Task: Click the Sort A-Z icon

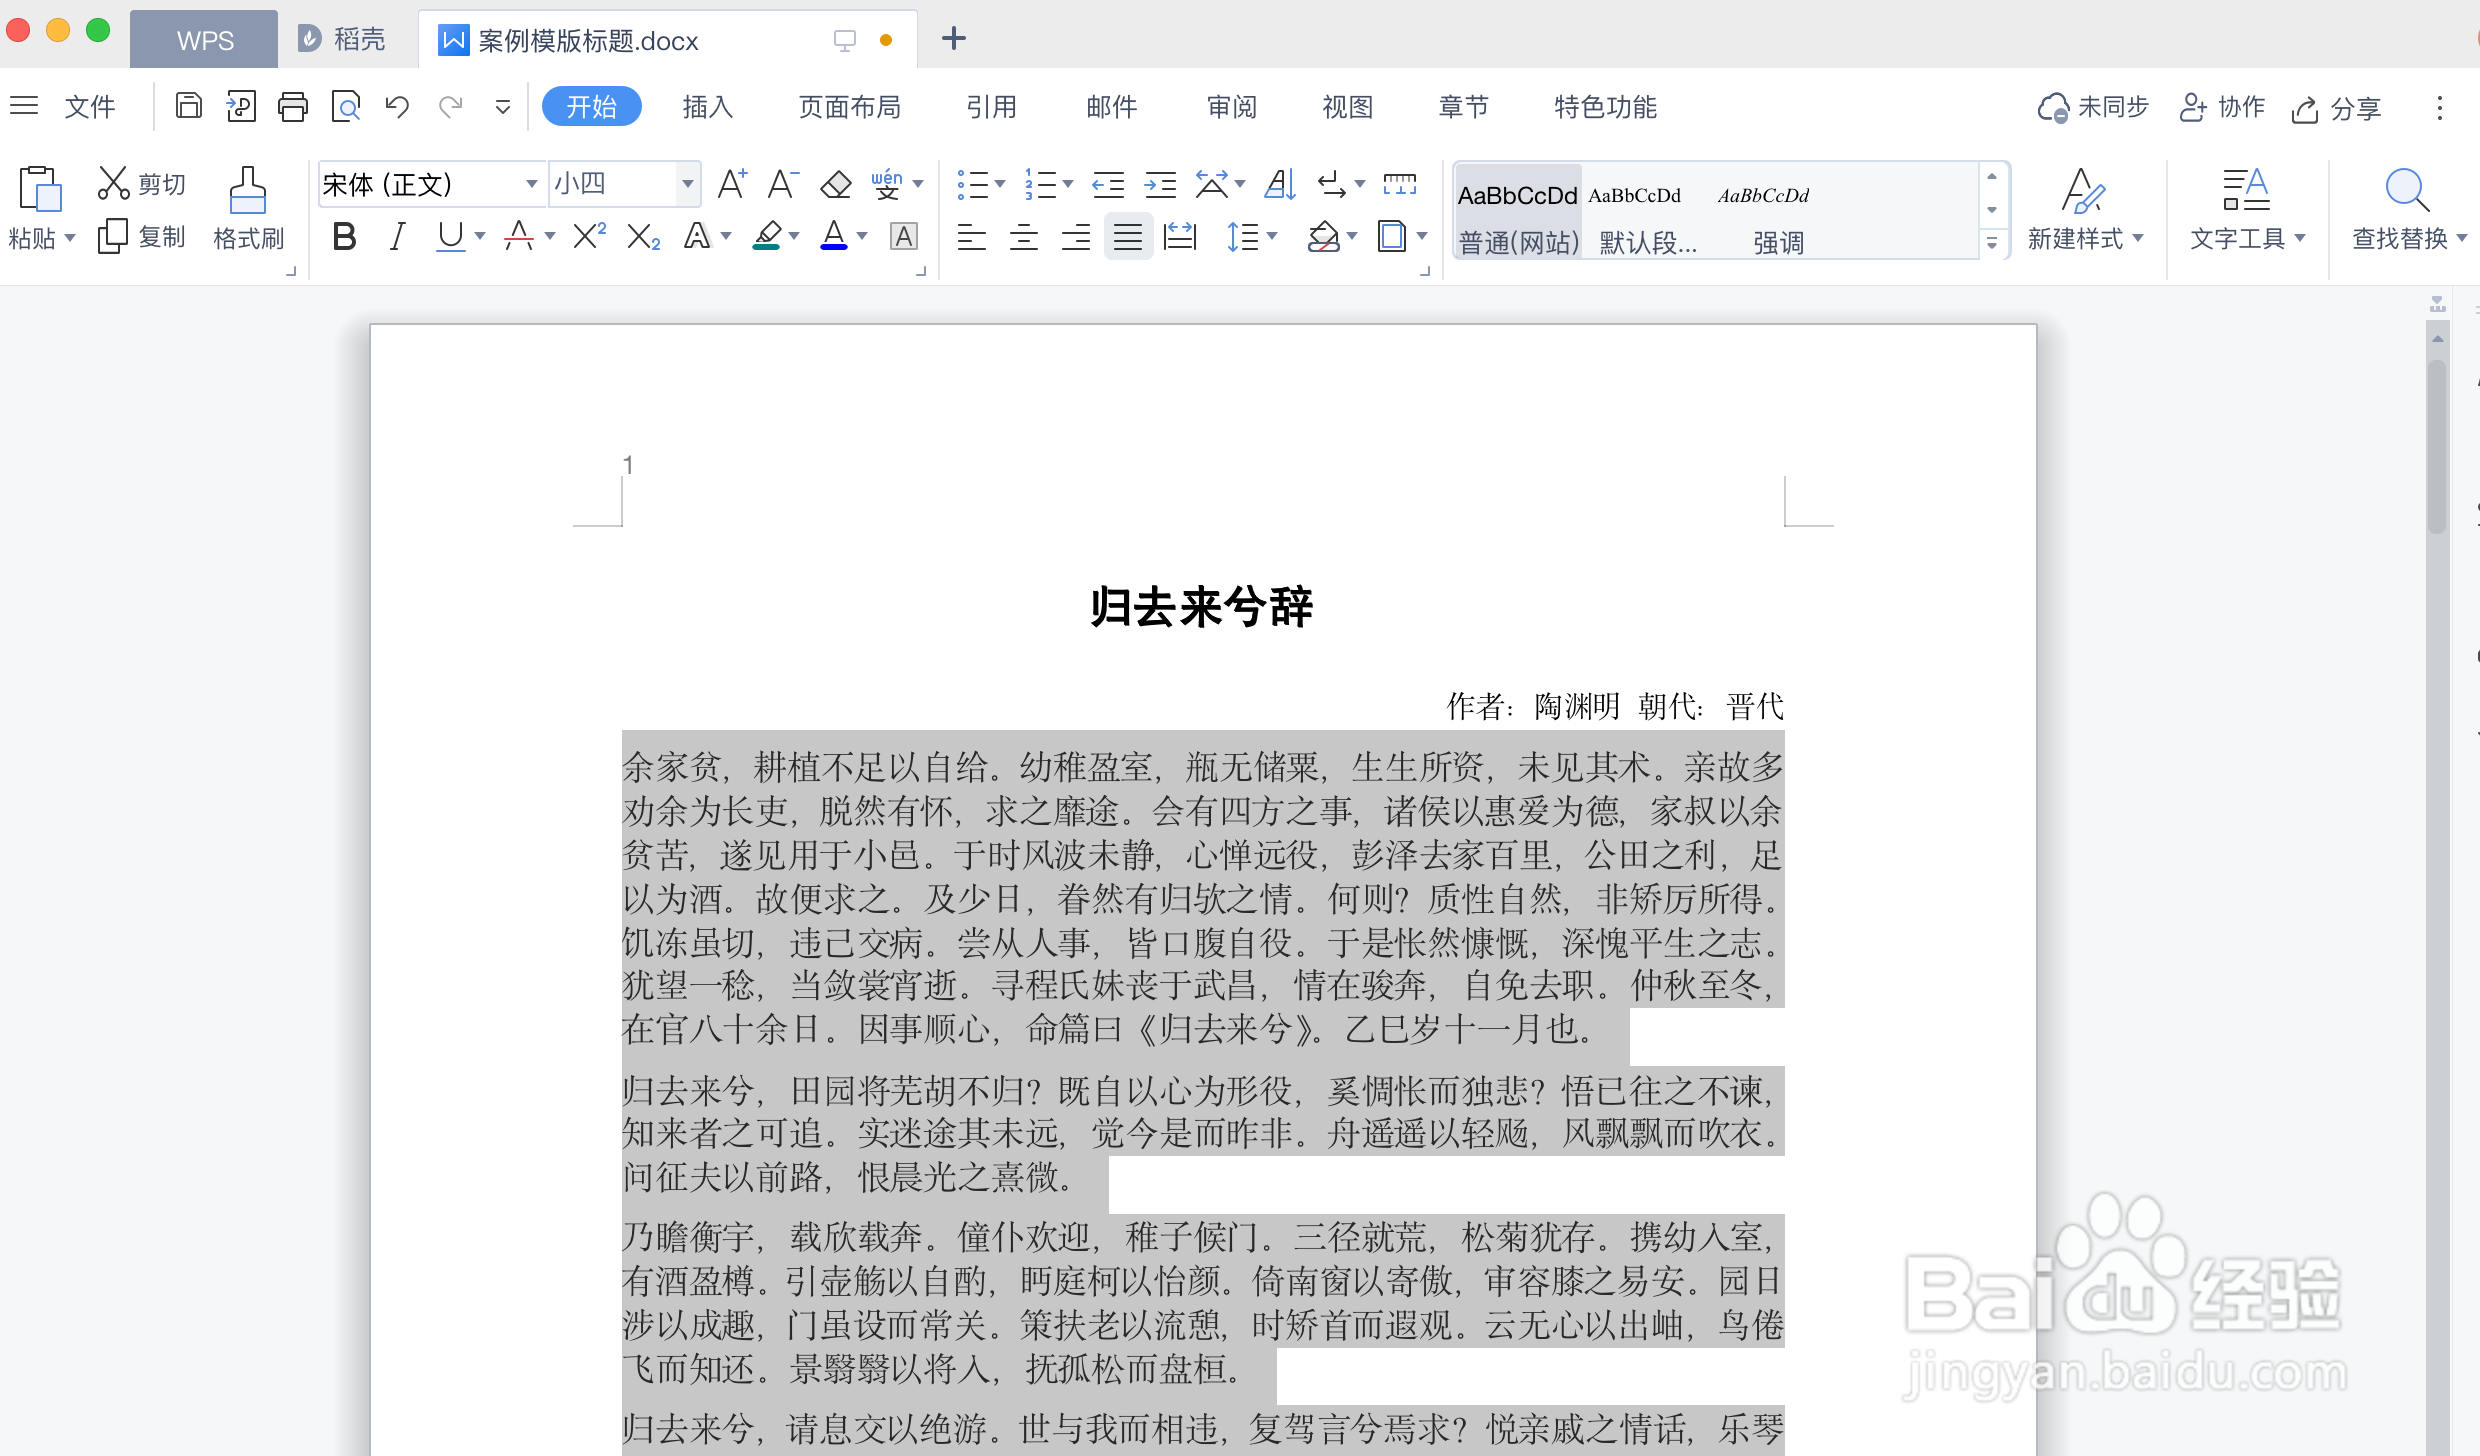Action: (1280, 184)
